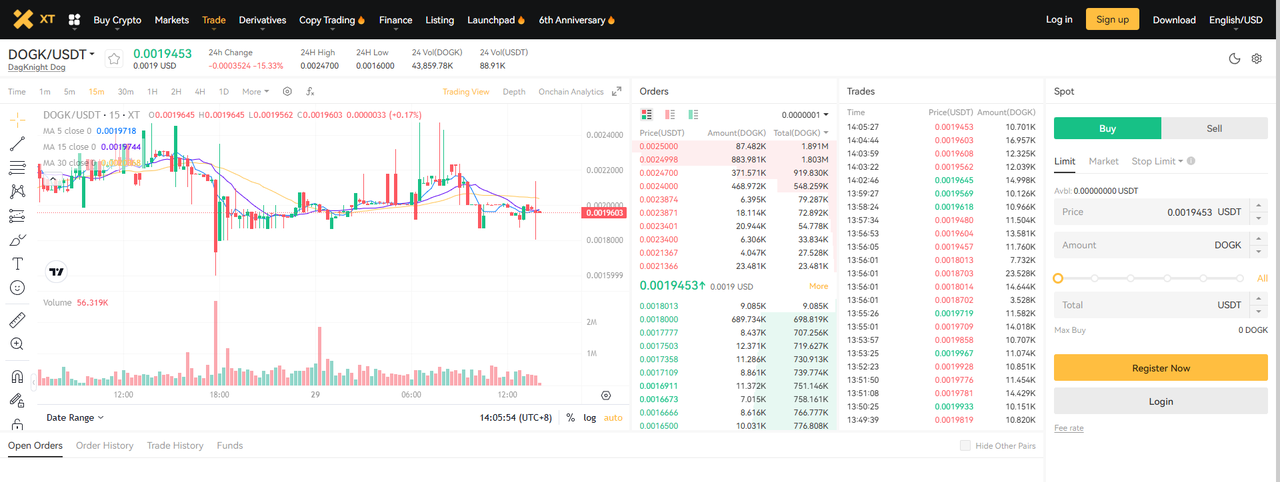Click the Log in link
The image size is (1280, 482).
[x=1059, y=19]
